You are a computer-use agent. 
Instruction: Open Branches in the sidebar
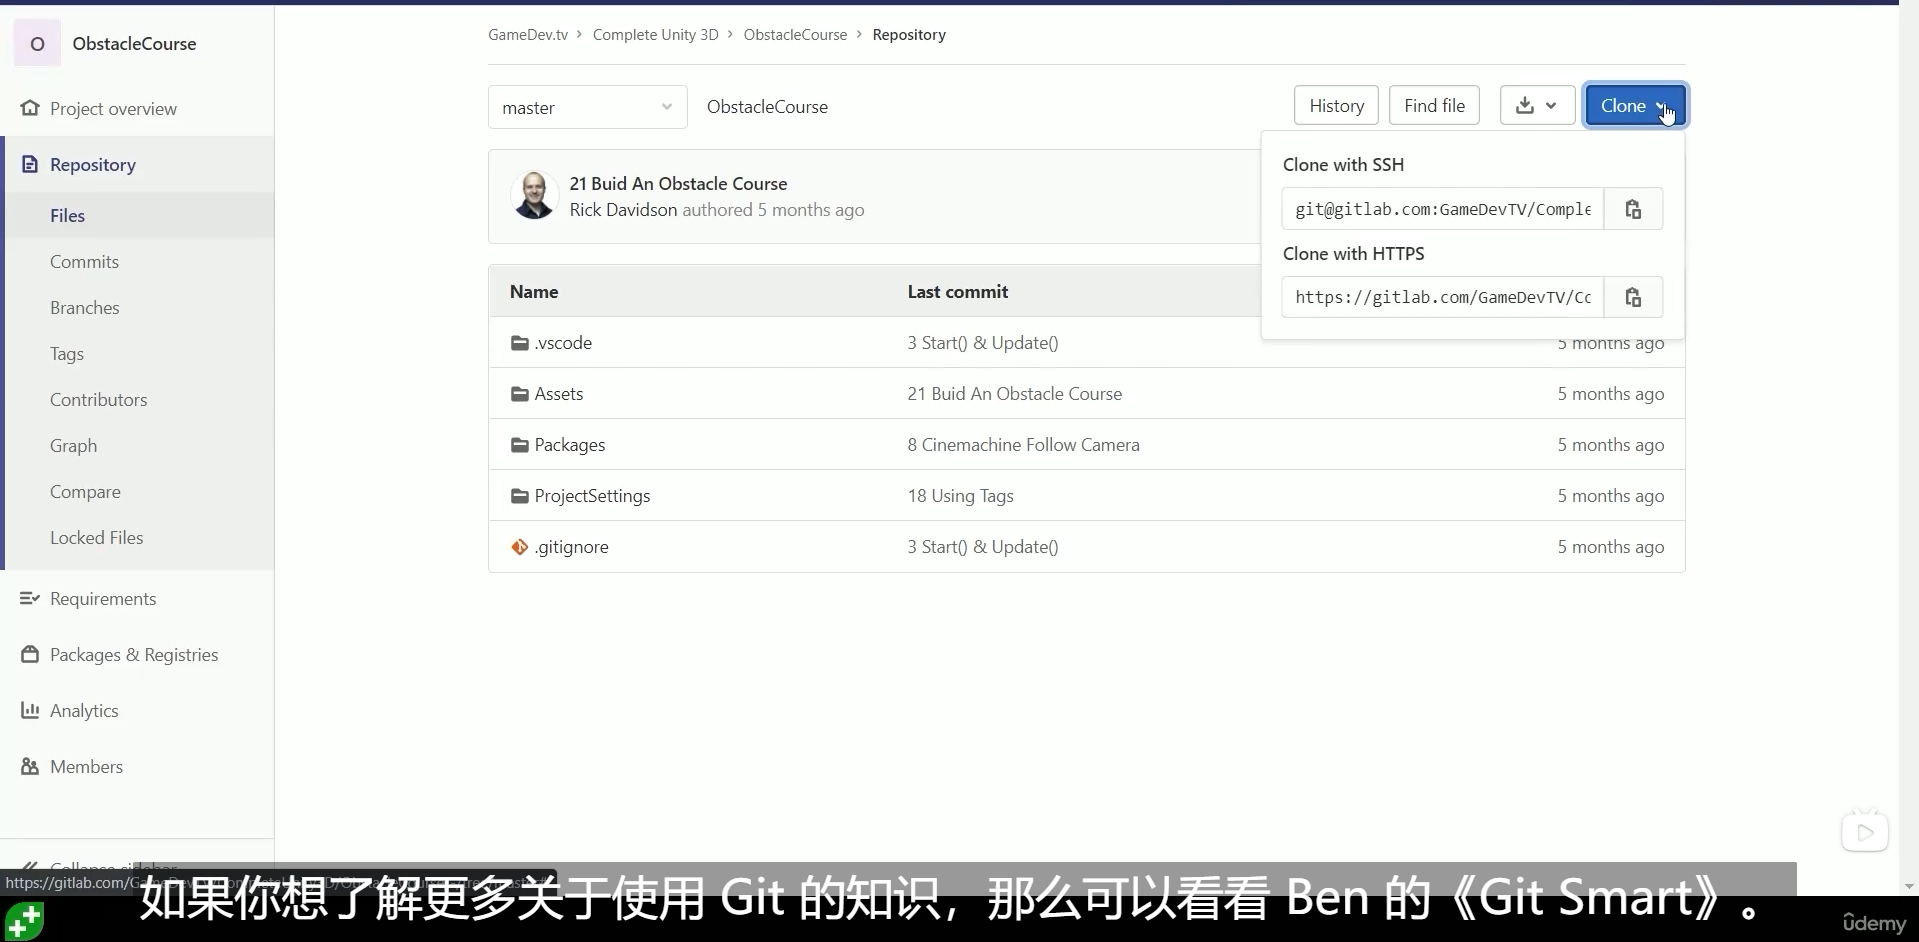[84, 307]
